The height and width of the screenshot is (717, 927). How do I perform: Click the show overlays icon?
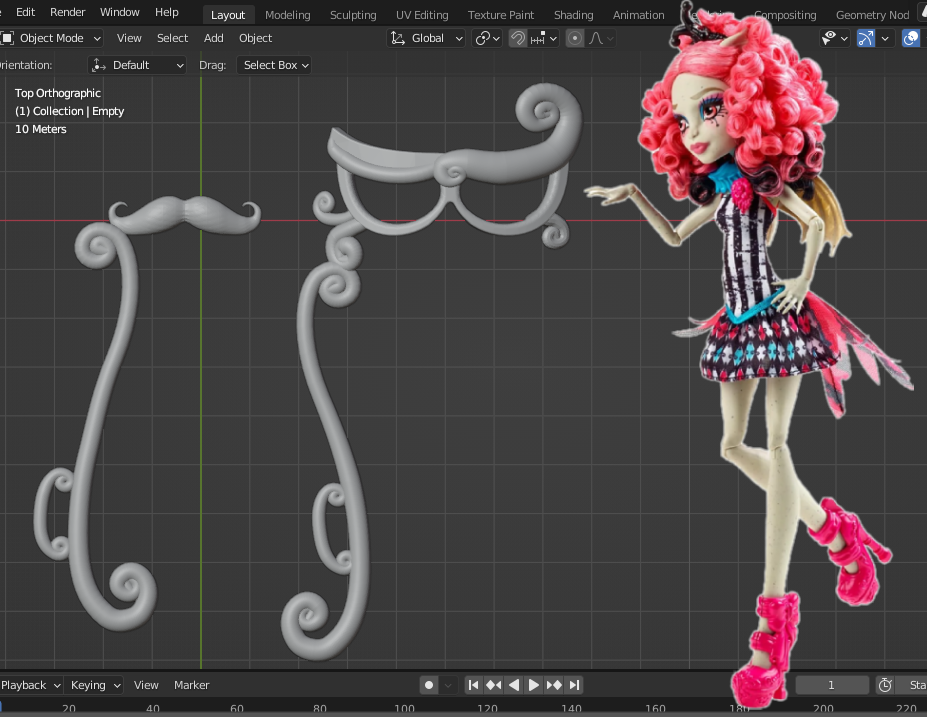pyautogui.click(x=911, y=38)
